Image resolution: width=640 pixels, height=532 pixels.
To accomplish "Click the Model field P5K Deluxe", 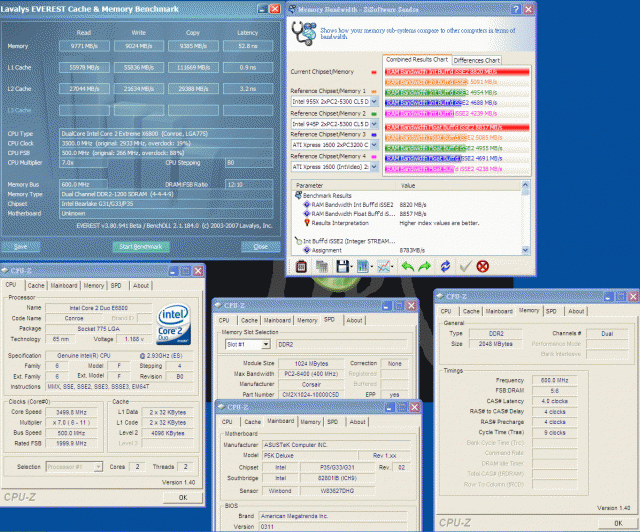I will [309, 456].
